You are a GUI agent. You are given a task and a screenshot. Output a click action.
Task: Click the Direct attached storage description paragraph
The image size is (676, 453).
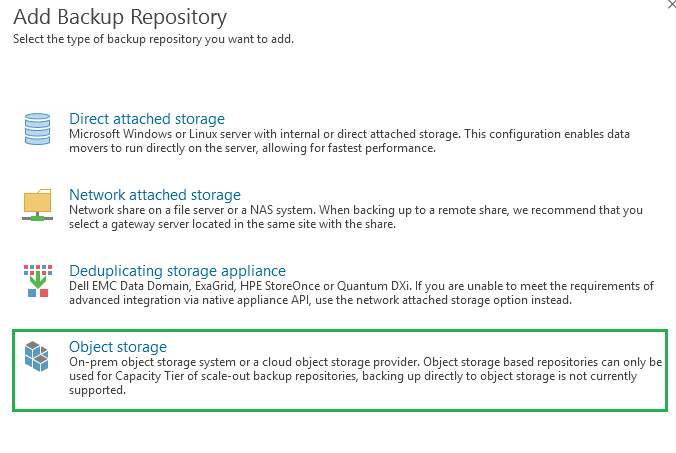(350, 140)
